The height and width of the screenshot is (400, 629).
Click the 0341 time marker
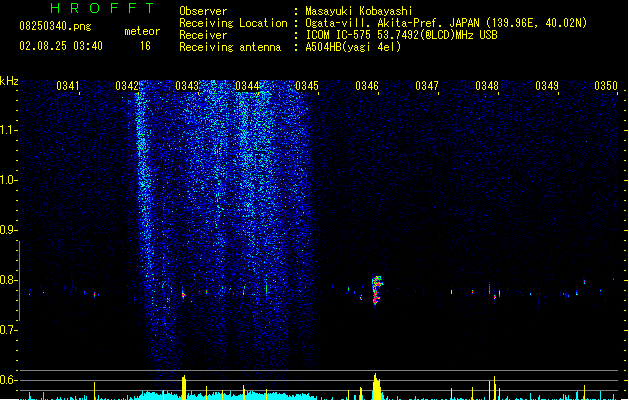(67, 86)
